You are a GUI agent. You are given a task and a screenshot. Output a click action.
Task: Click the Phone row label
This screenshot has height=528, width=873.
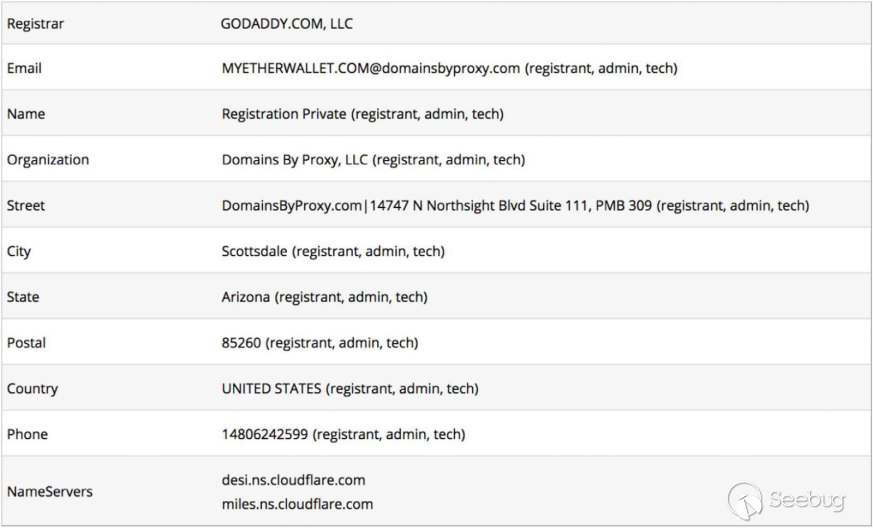click(x=27, y=435)
